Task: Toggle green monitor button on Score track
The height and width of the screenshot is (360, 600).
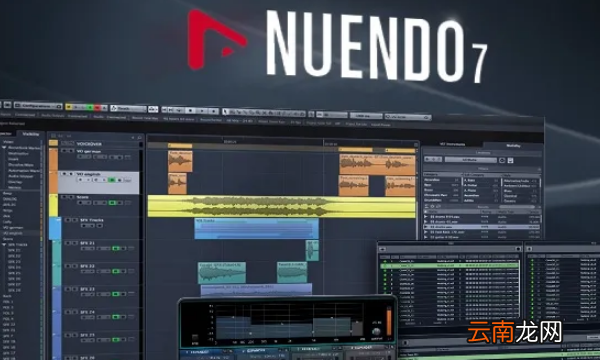Action: pyautogui.click(x=112, y=203)
